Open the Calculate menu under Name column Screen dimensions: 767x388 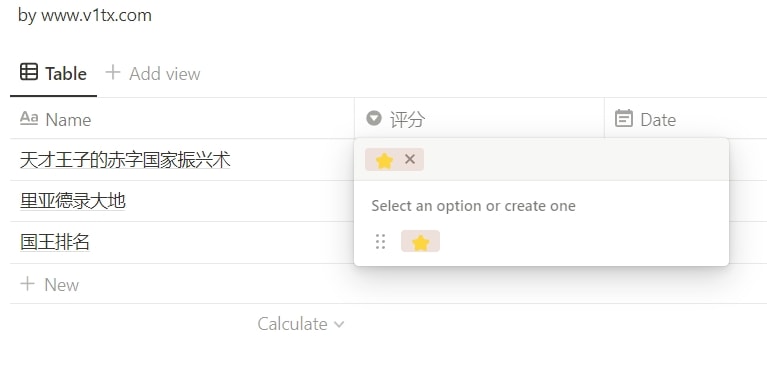tap(301, 324)
